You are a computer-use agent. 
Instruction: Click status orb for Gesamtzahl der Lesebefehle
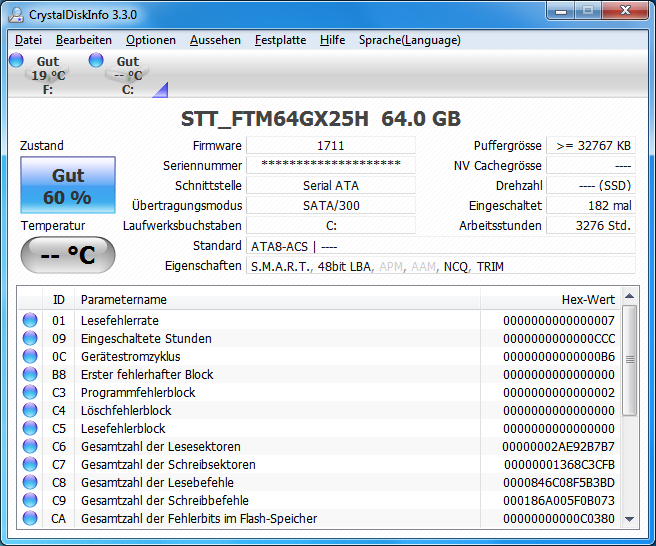tap(30, 482)
